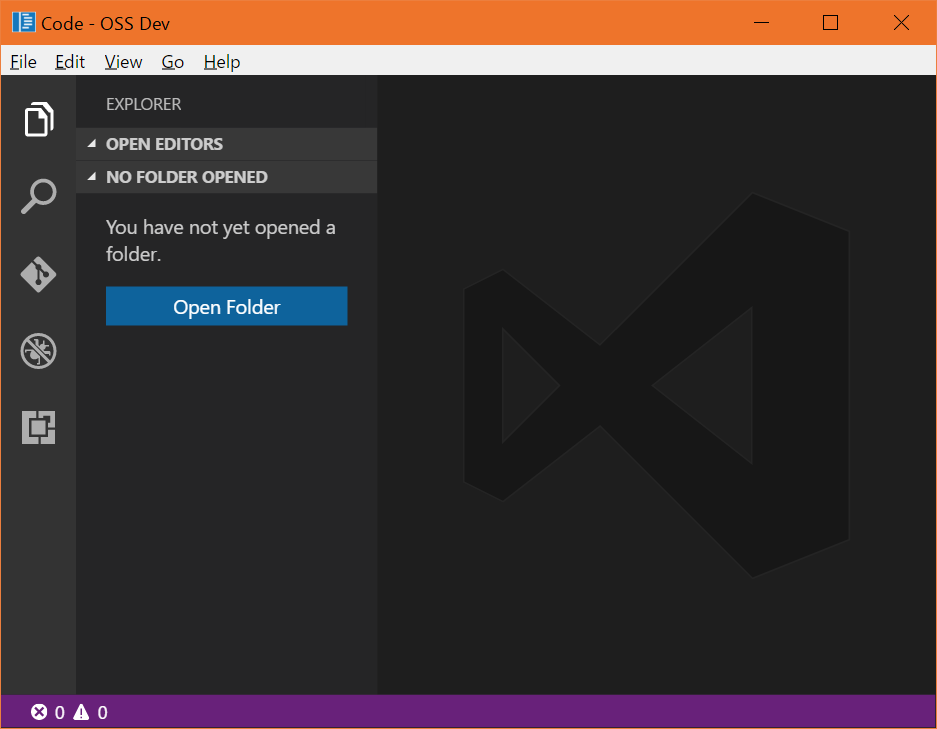Screen dimensions: 937x729
Task: Close the Code - OSS Dev window
Action: point(901,23)
